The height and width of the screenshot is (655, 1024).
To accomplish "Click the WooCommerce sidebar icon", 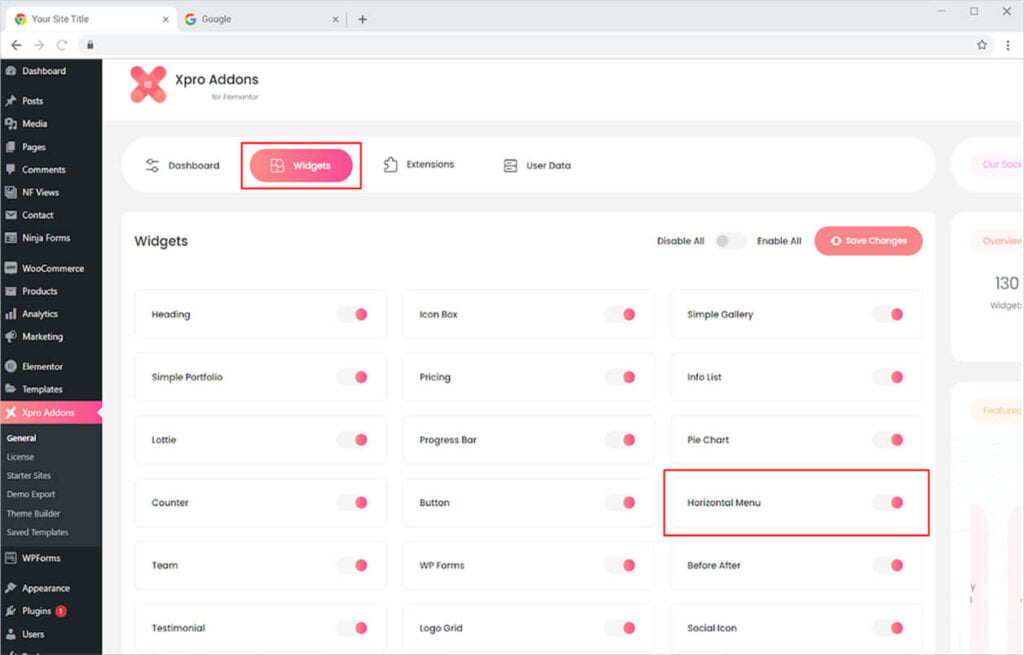I will pyautogui.click(x=11, y=268).
